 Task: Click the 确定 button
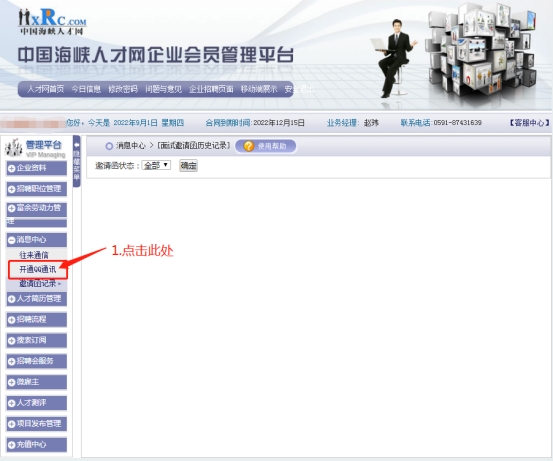[188, 165]
